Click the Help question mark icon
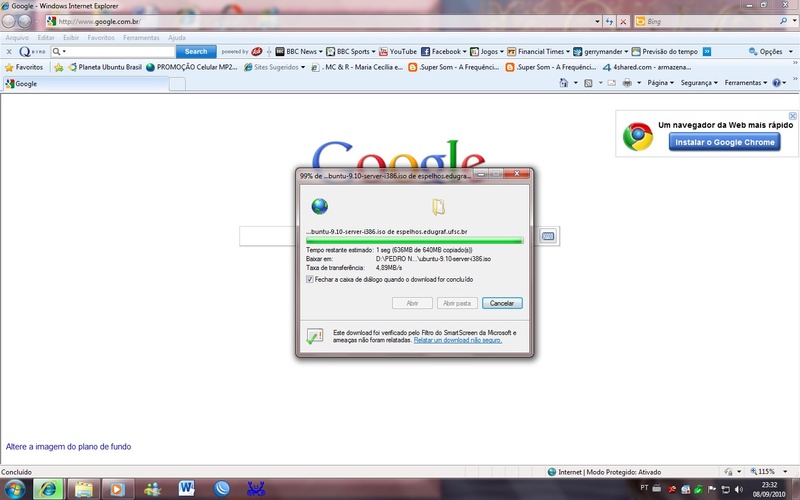Screen dimensions: 800x500 point(777,83)
